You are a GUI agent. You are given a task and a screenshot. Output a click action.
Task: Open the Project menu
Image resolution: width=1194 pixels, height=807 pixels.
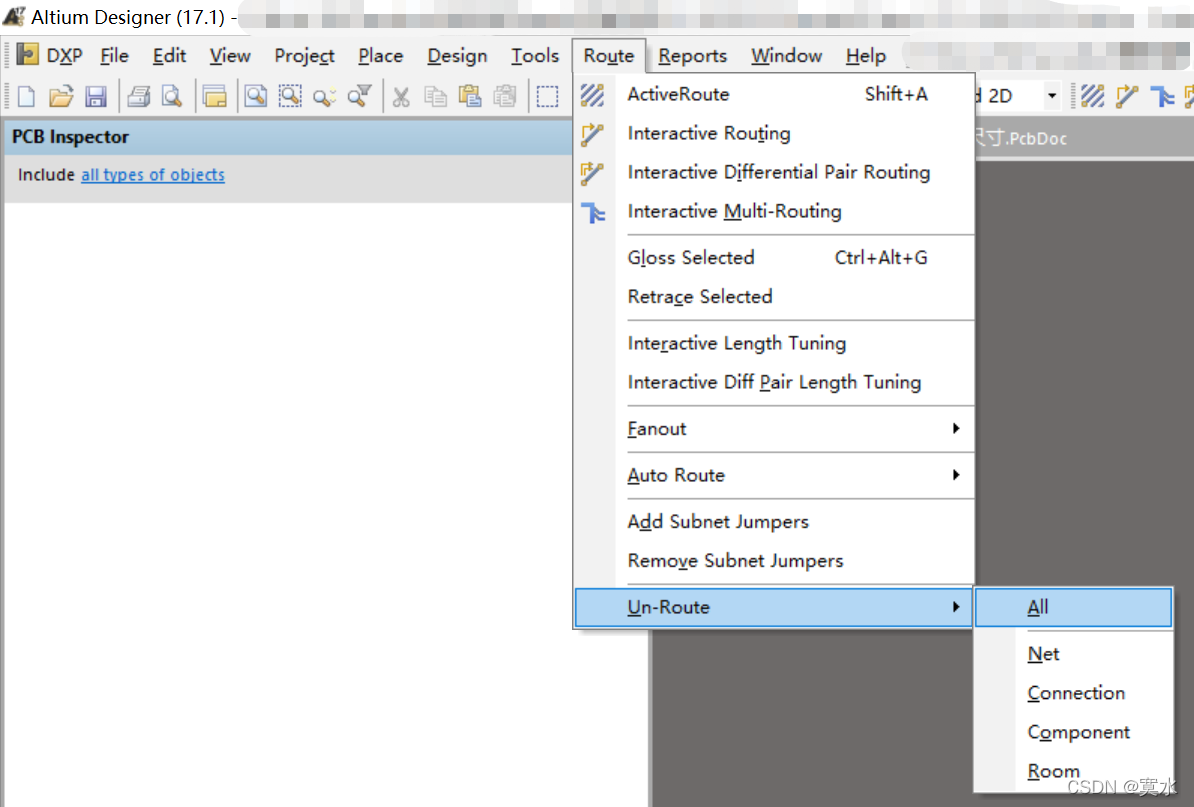[x=305, y=56]
